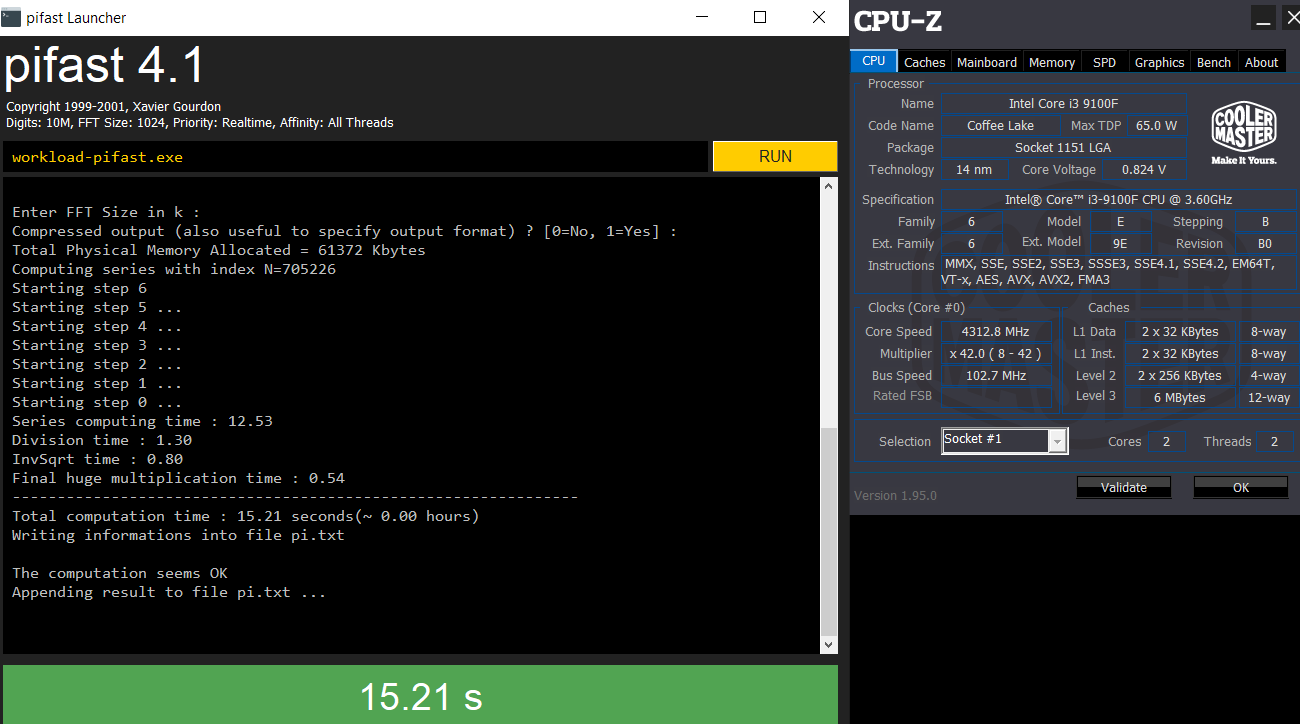Click the pifast Launcher console icon
Screen dimensions: 1300x724
click(x=11, y=18)
